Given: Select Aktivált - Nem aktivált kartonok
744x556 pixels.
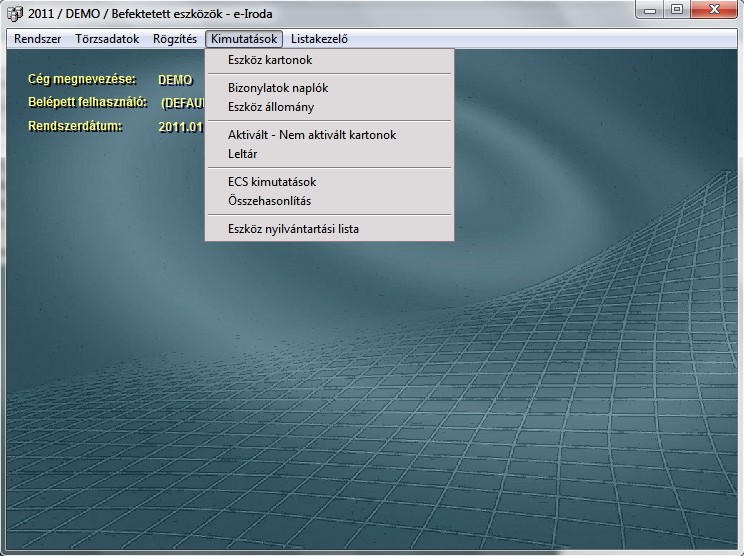Looking at the screenshot, I should [312, 135].
